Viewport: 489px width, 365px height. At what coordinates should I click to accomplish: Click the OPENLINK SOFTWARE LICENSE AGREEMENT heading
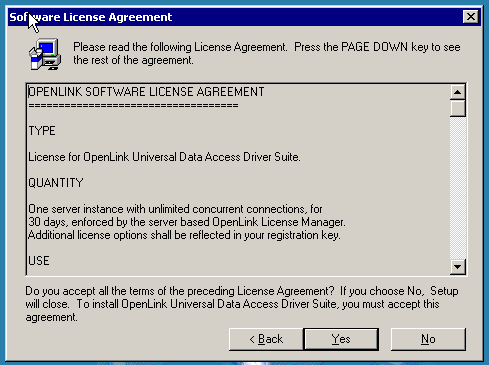click(x=146, y=92)
